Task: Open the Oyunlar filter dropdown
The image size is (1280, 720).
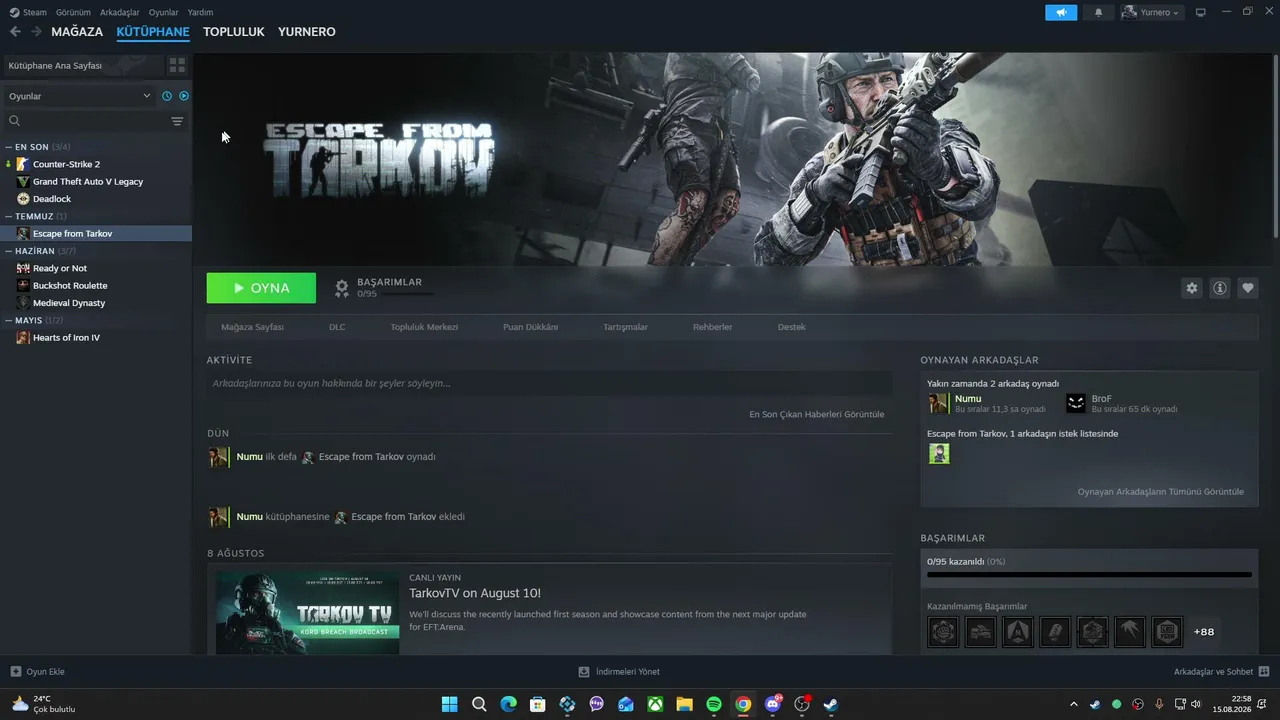Action: click(x=80, y=96)
